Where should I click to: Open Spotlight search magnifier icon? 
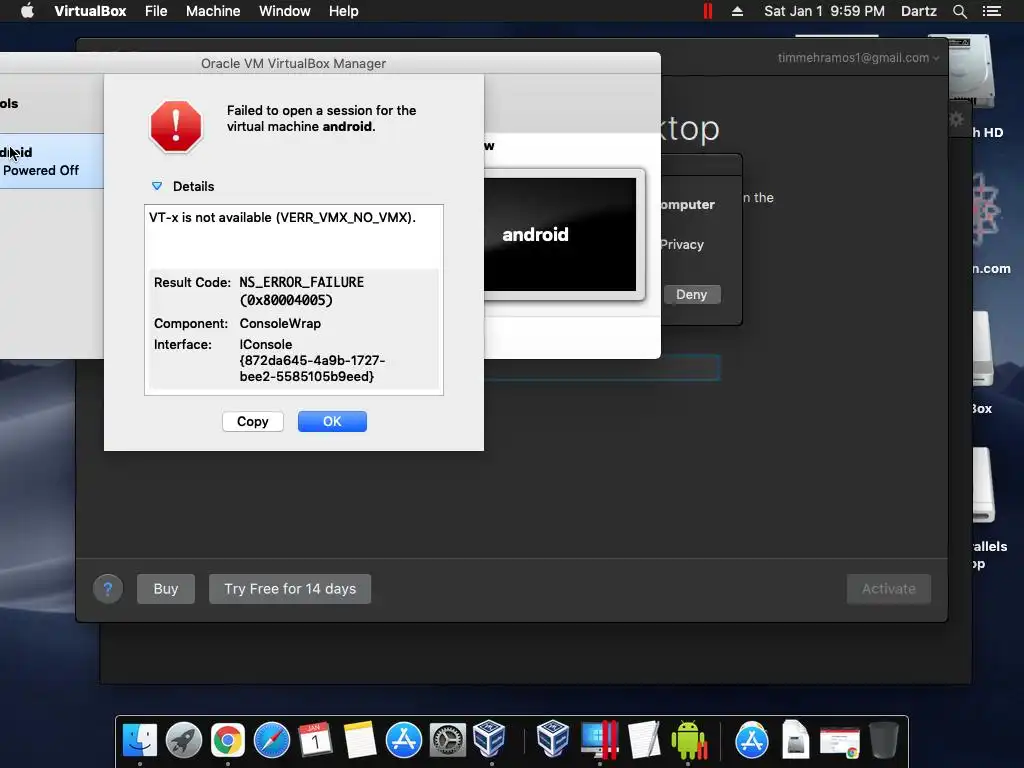959,11
